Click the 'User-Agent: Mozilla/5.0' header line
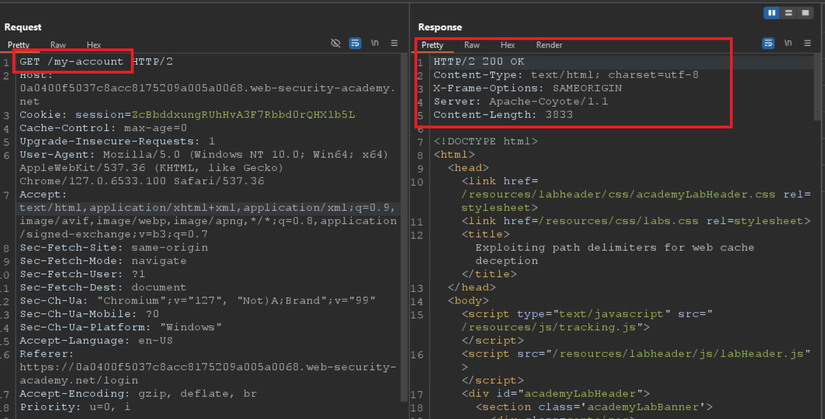Screen dimensions: 825x419 click(204, 155)
